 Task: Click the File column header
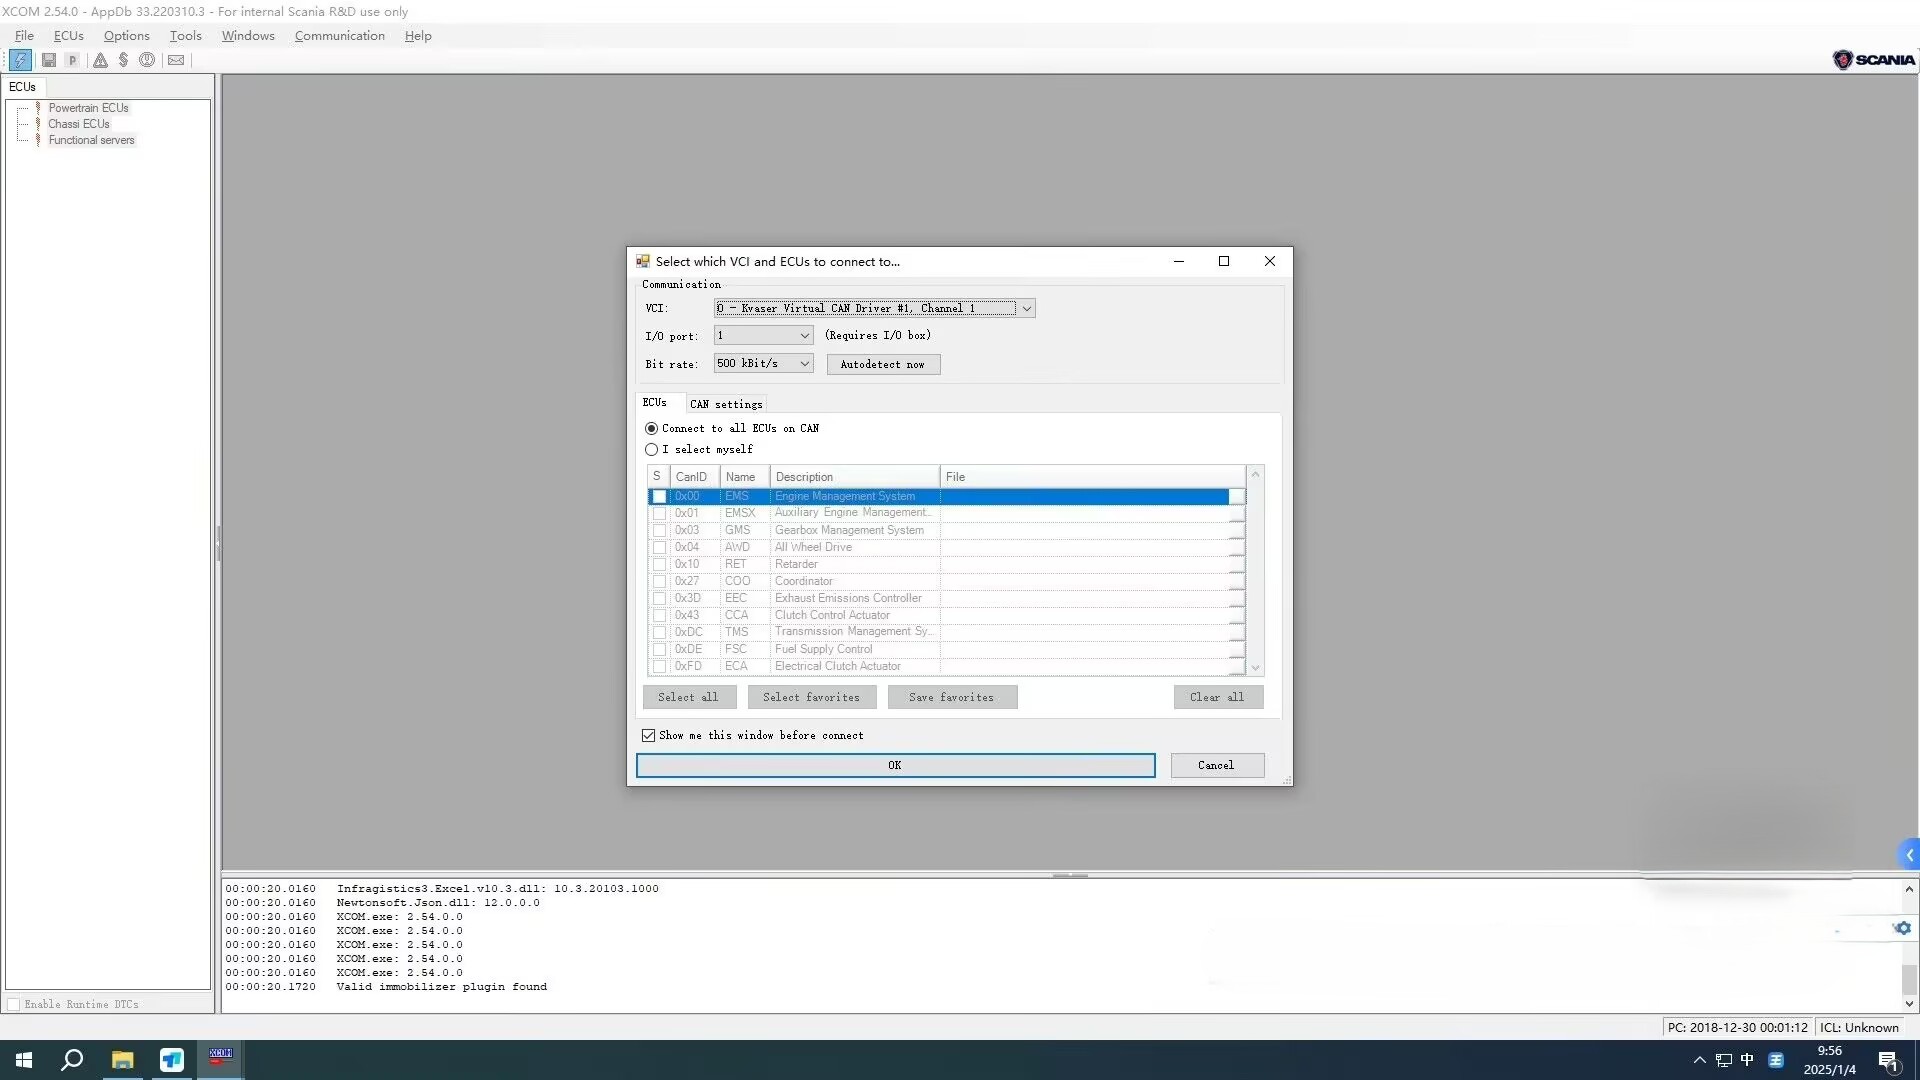(x=1093, y=477)
